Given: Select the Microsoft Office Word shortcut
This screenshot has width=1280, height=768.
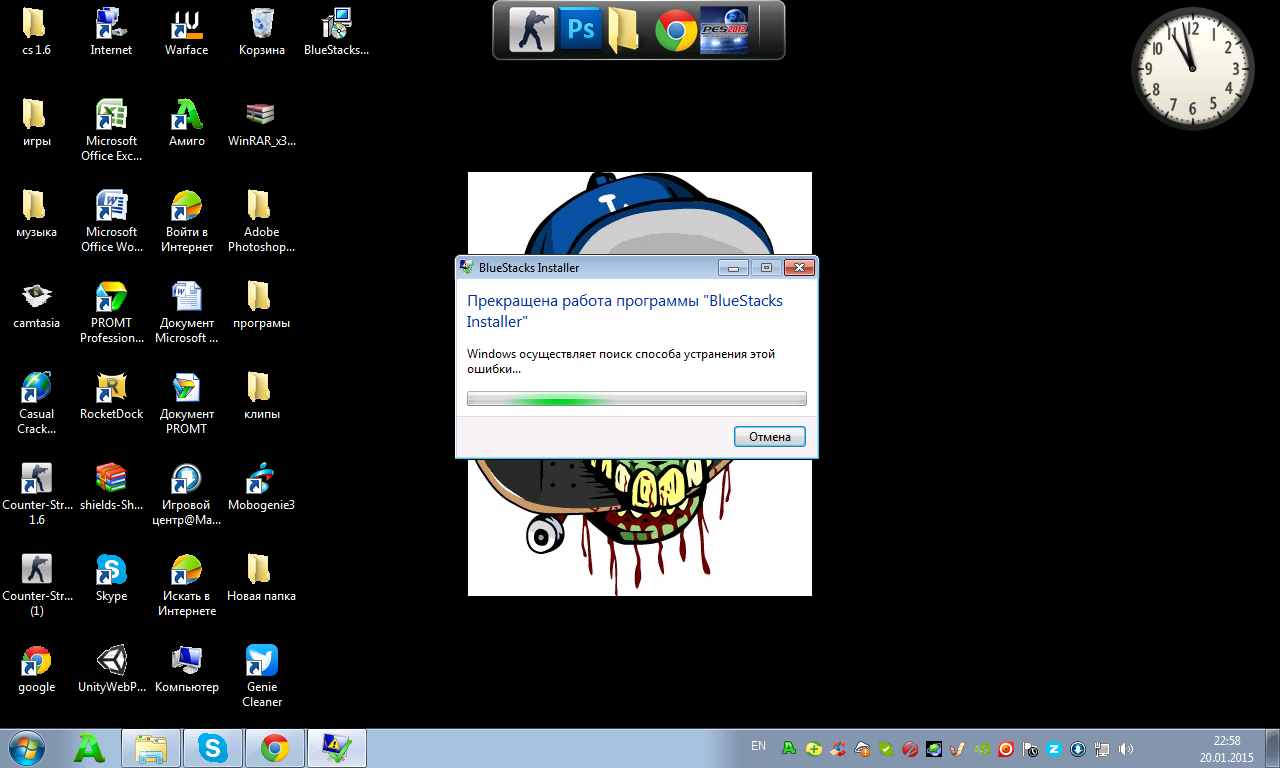Looking at the screenshot, I should click(111, 221).
